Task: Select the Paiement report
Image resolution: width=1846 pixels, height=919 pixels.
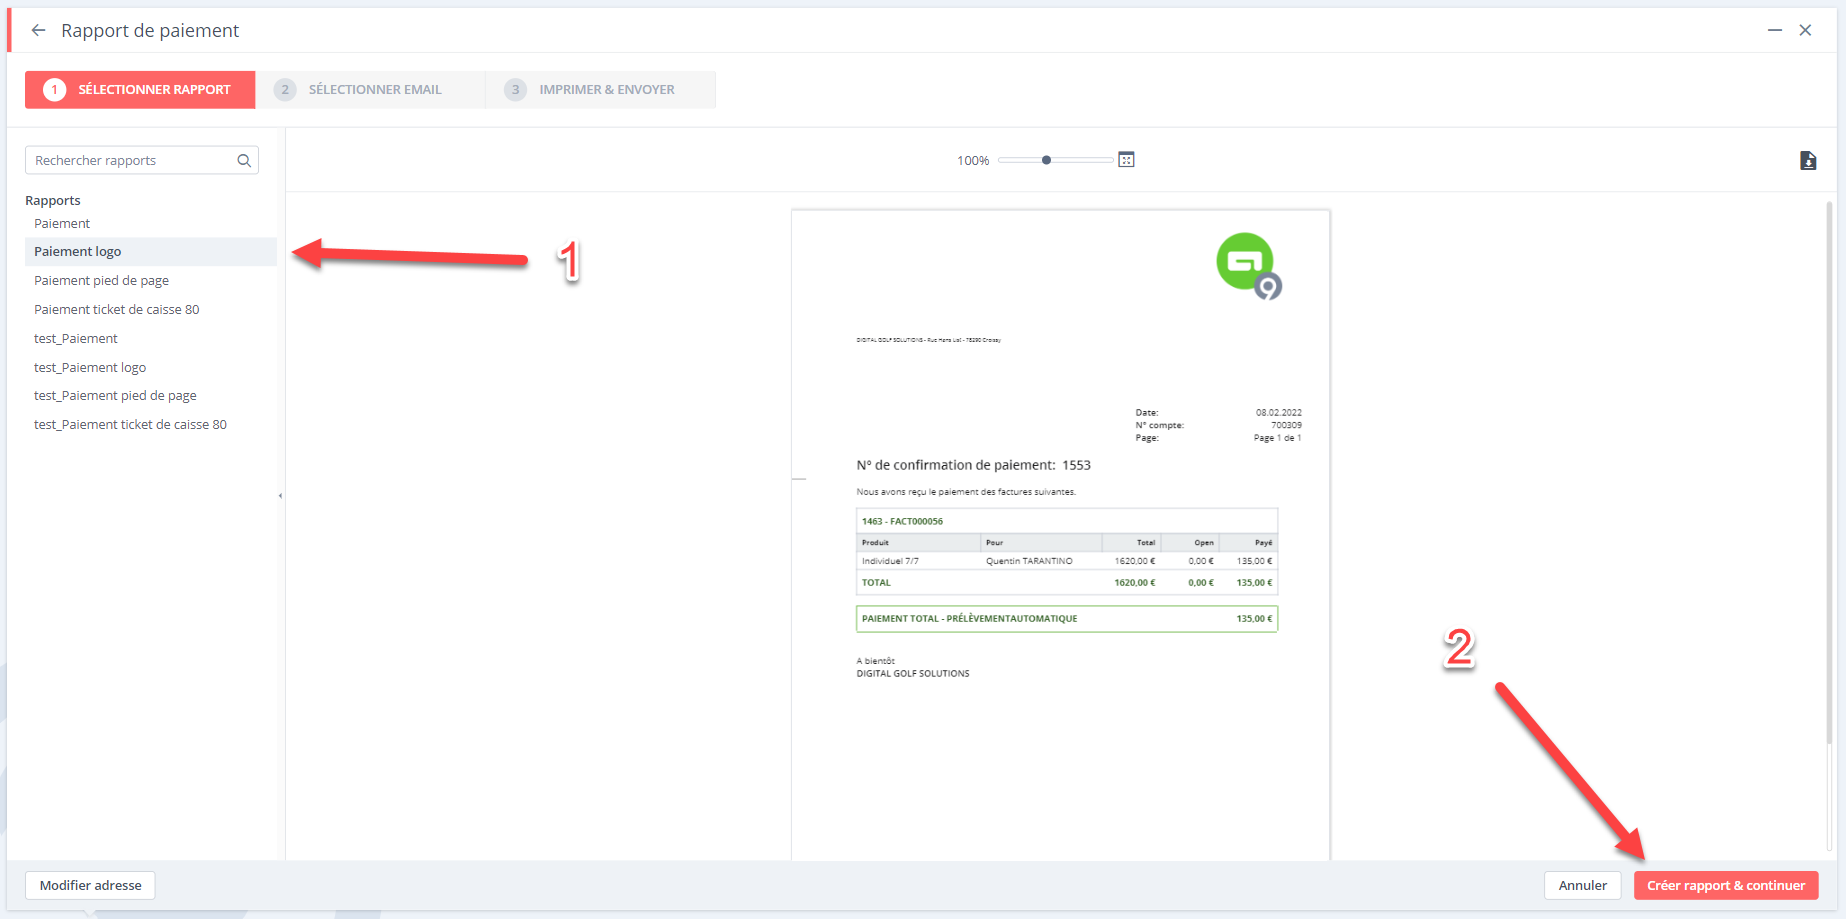Action: pyautogui.click(x=151, y=223)
